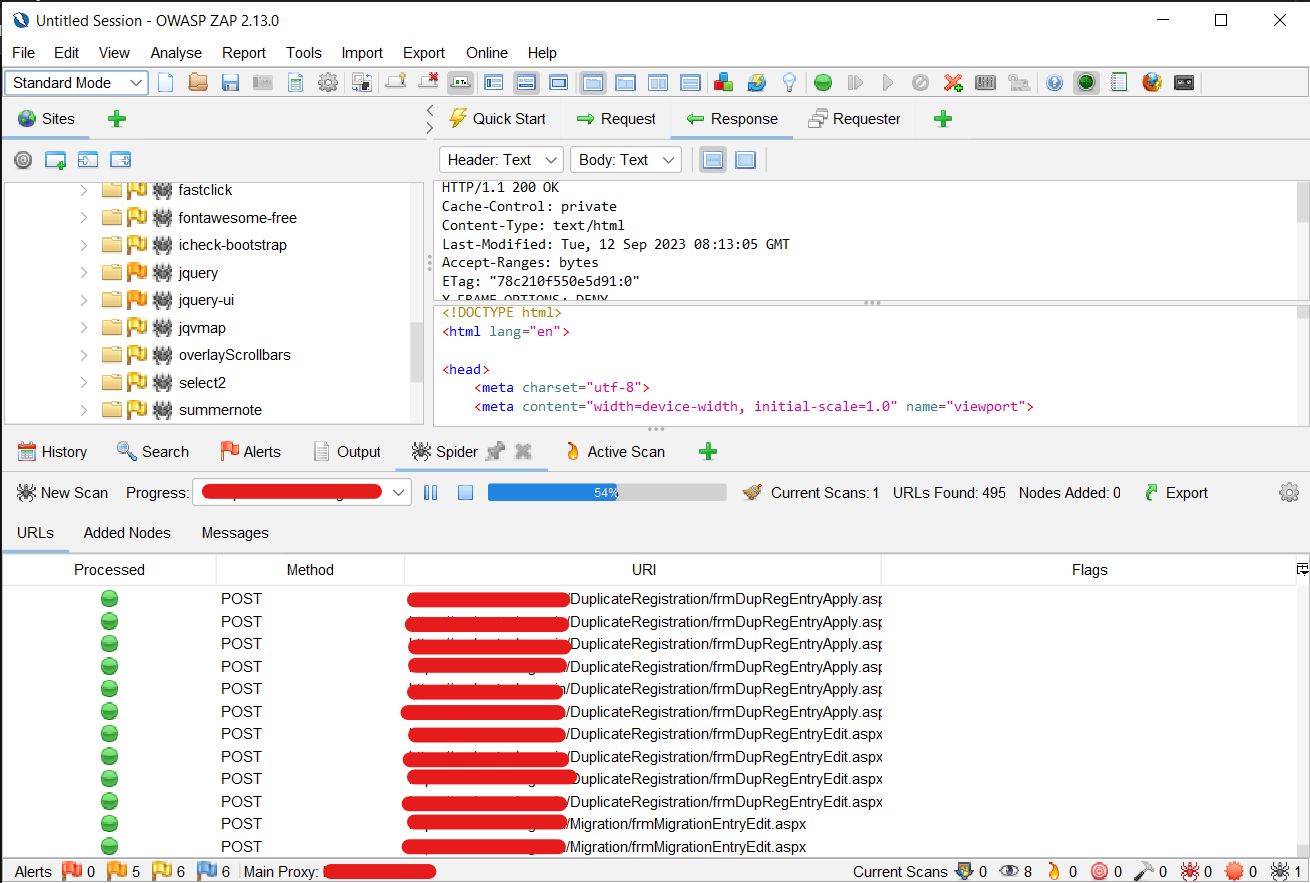Image resolution: width=1310 pixels, height=883 pixels.
Task: Click the Persist Session floppy disk icon
Action: pos(230,83)
